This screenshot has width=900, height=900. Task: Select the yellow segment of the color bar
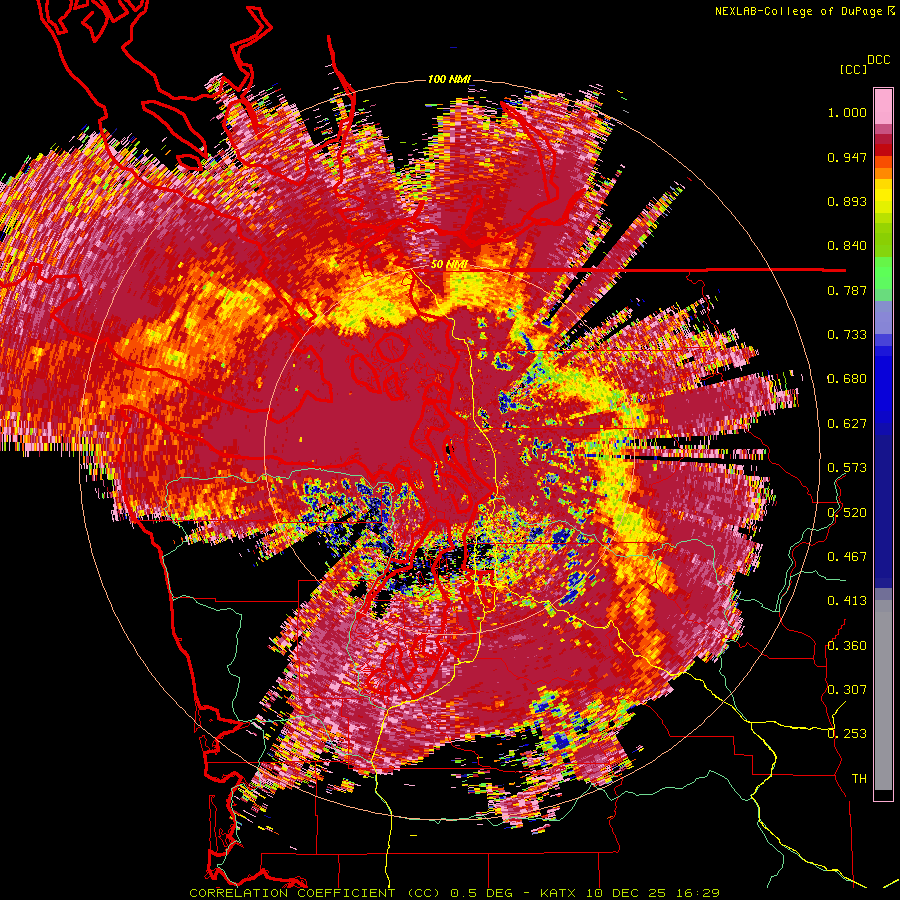[883, 197]
